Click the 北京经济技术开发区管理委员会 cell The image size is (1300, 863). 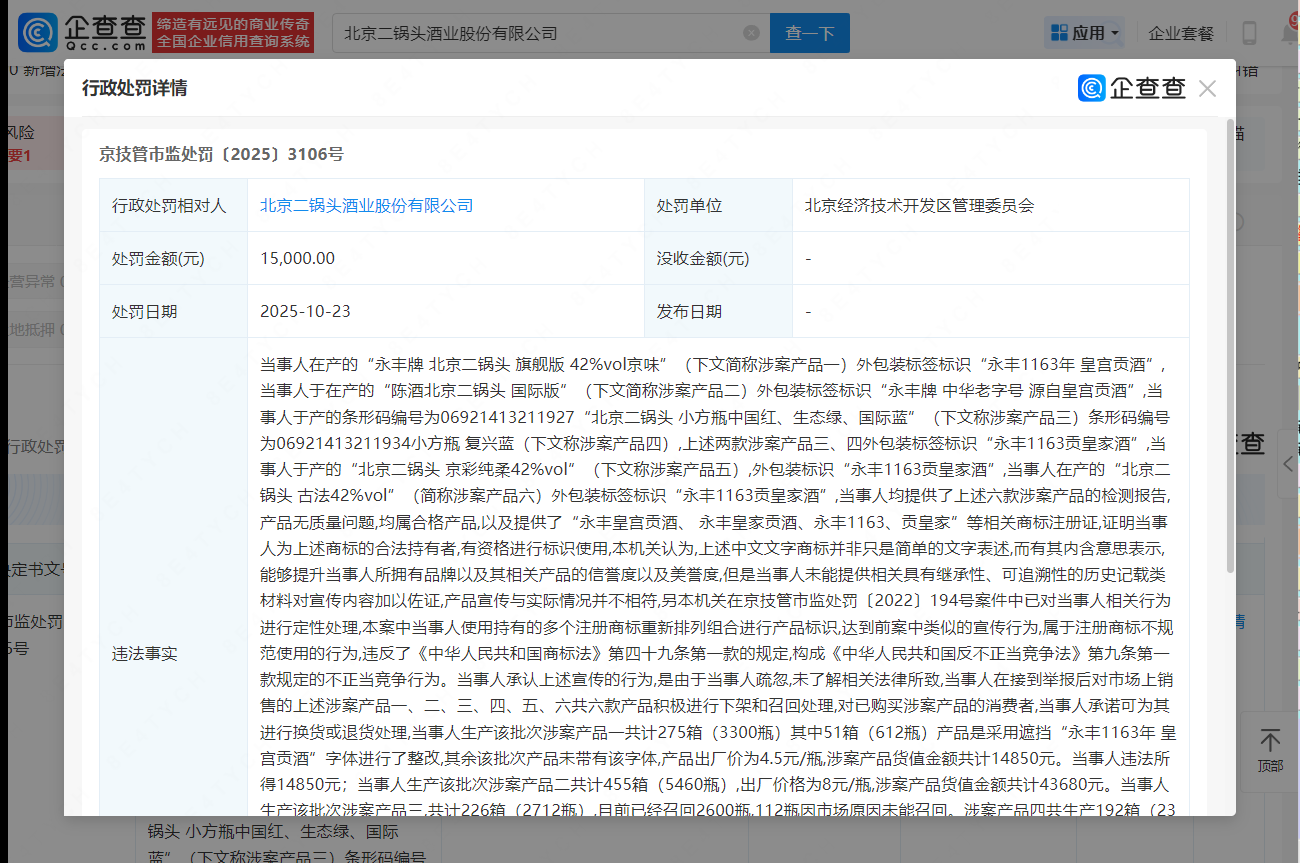tap(919, 205)
